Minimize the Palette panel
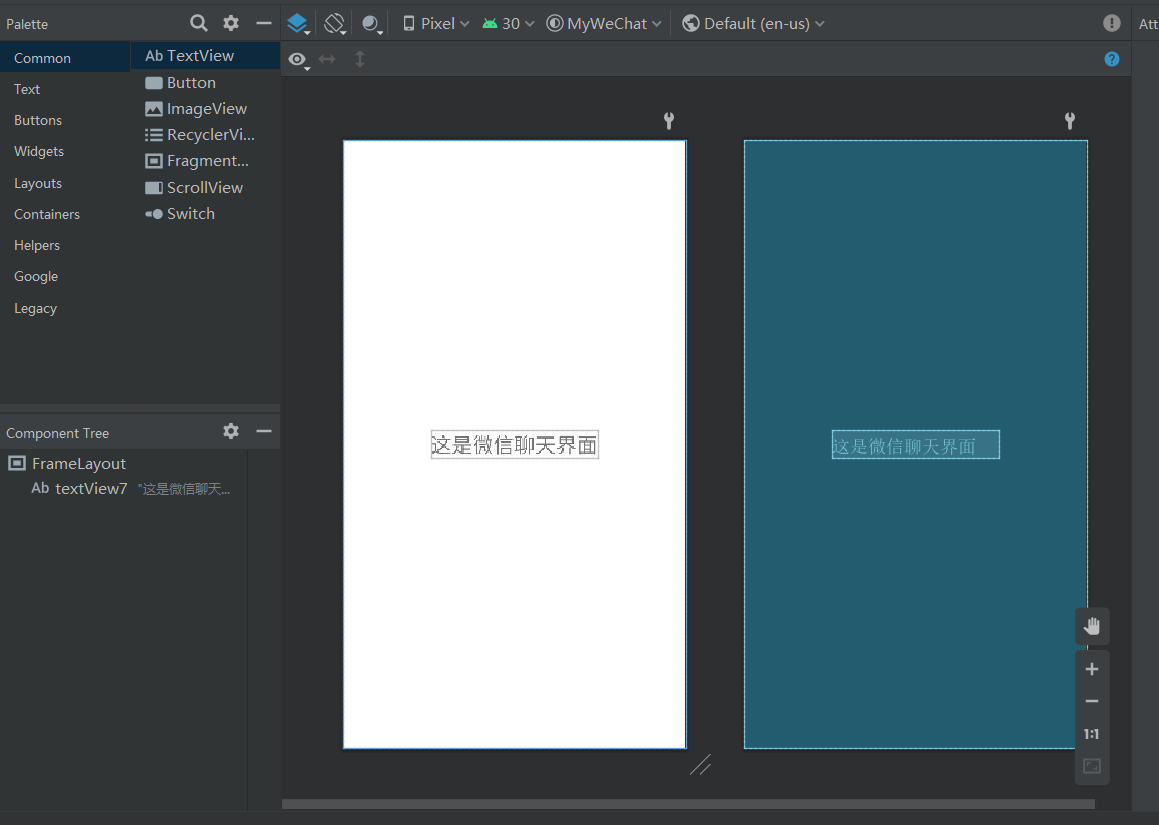Viewport: 1159px width, 825px height. (x=264, y=23)
